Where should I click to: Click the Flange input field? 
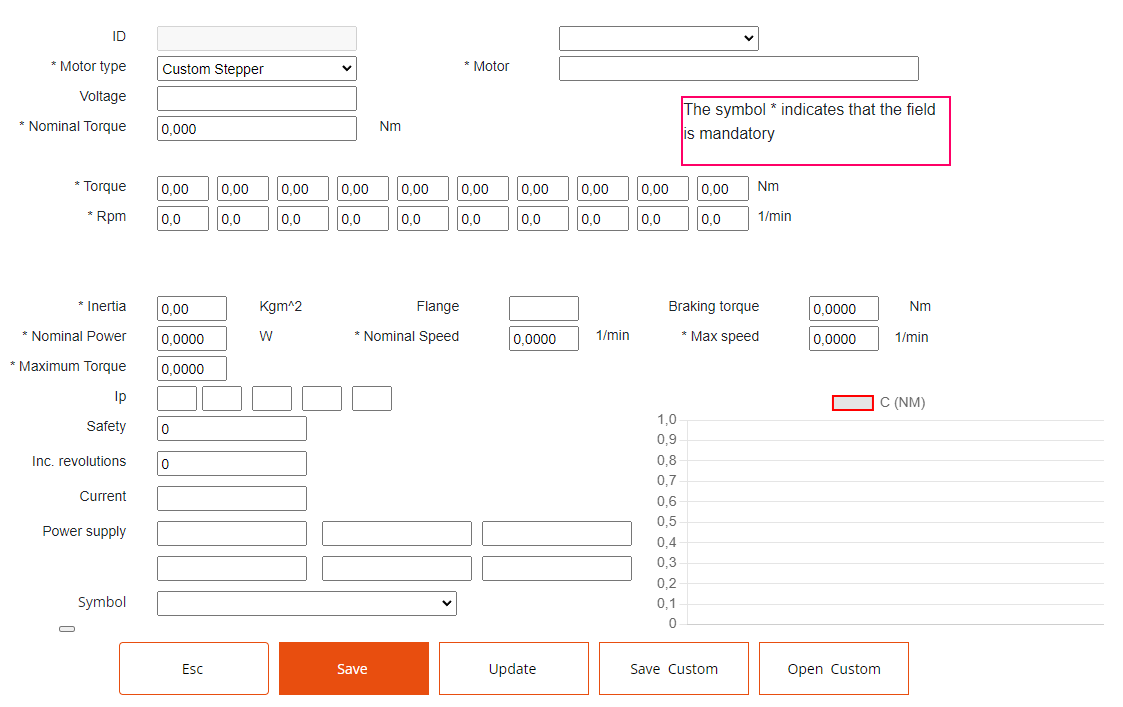pos(543,308)
